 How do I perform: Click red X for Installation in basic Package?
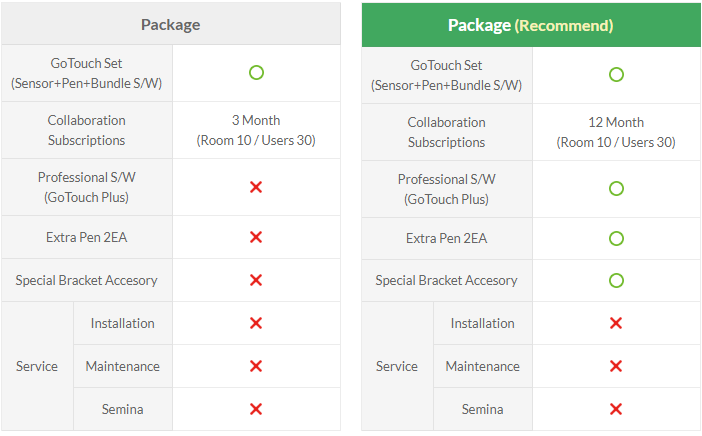pos(256,323)
